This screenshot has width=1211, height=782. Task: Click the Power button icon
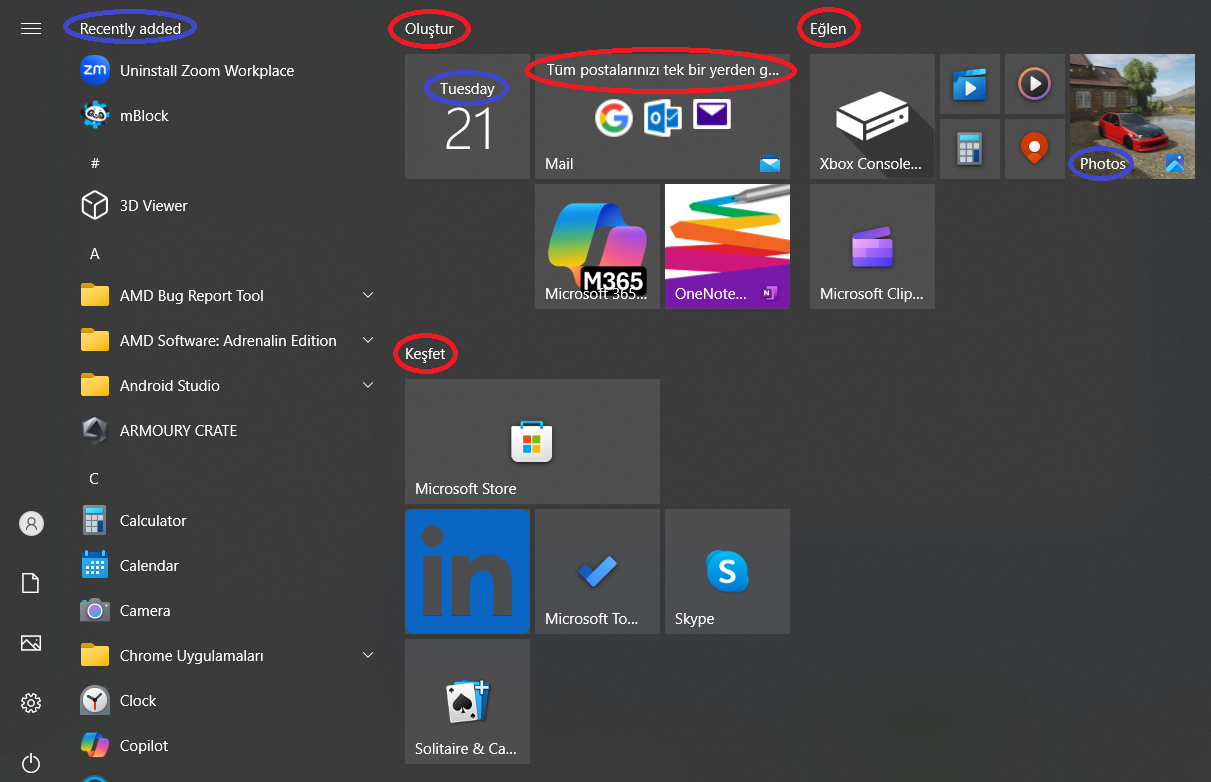coord(31,763)
